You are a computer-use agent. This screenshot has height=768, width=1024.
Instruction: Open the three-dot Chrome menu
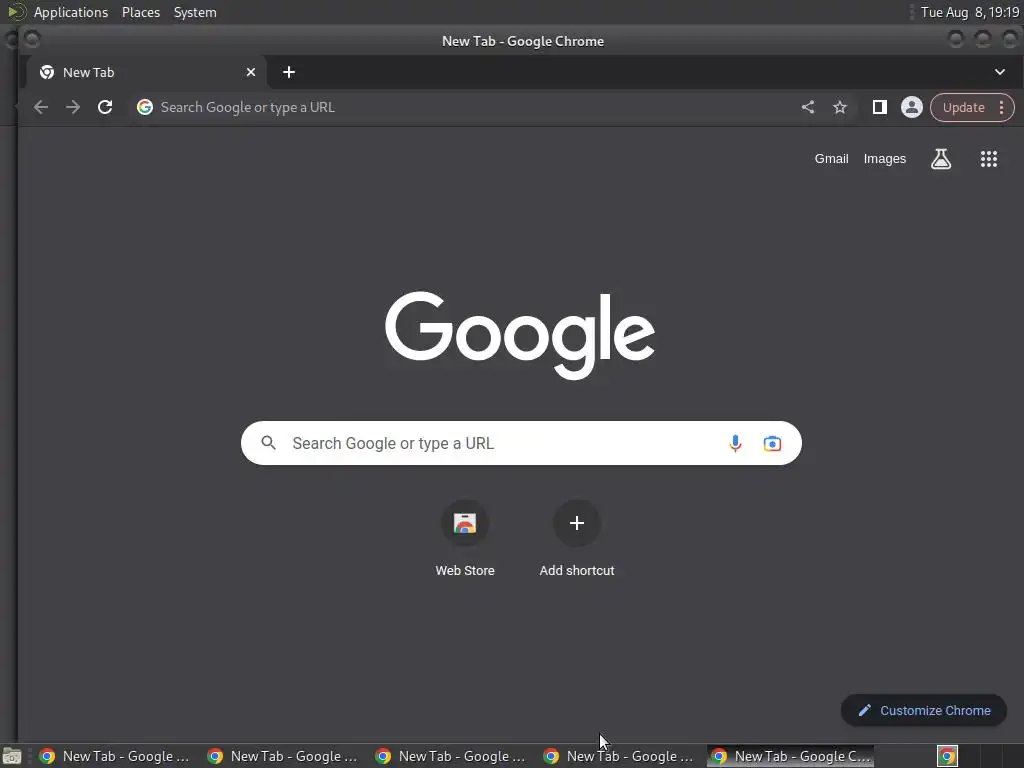1001,108
